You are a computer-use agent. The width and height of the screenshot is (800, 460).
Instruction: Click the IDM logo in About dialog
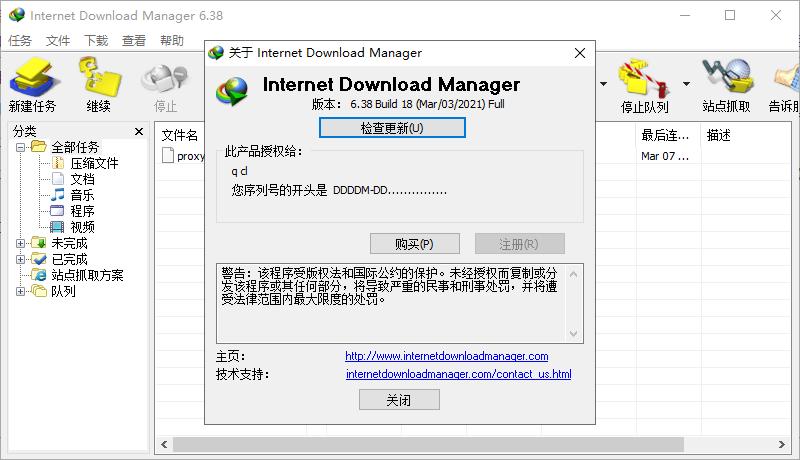[232, 91]
